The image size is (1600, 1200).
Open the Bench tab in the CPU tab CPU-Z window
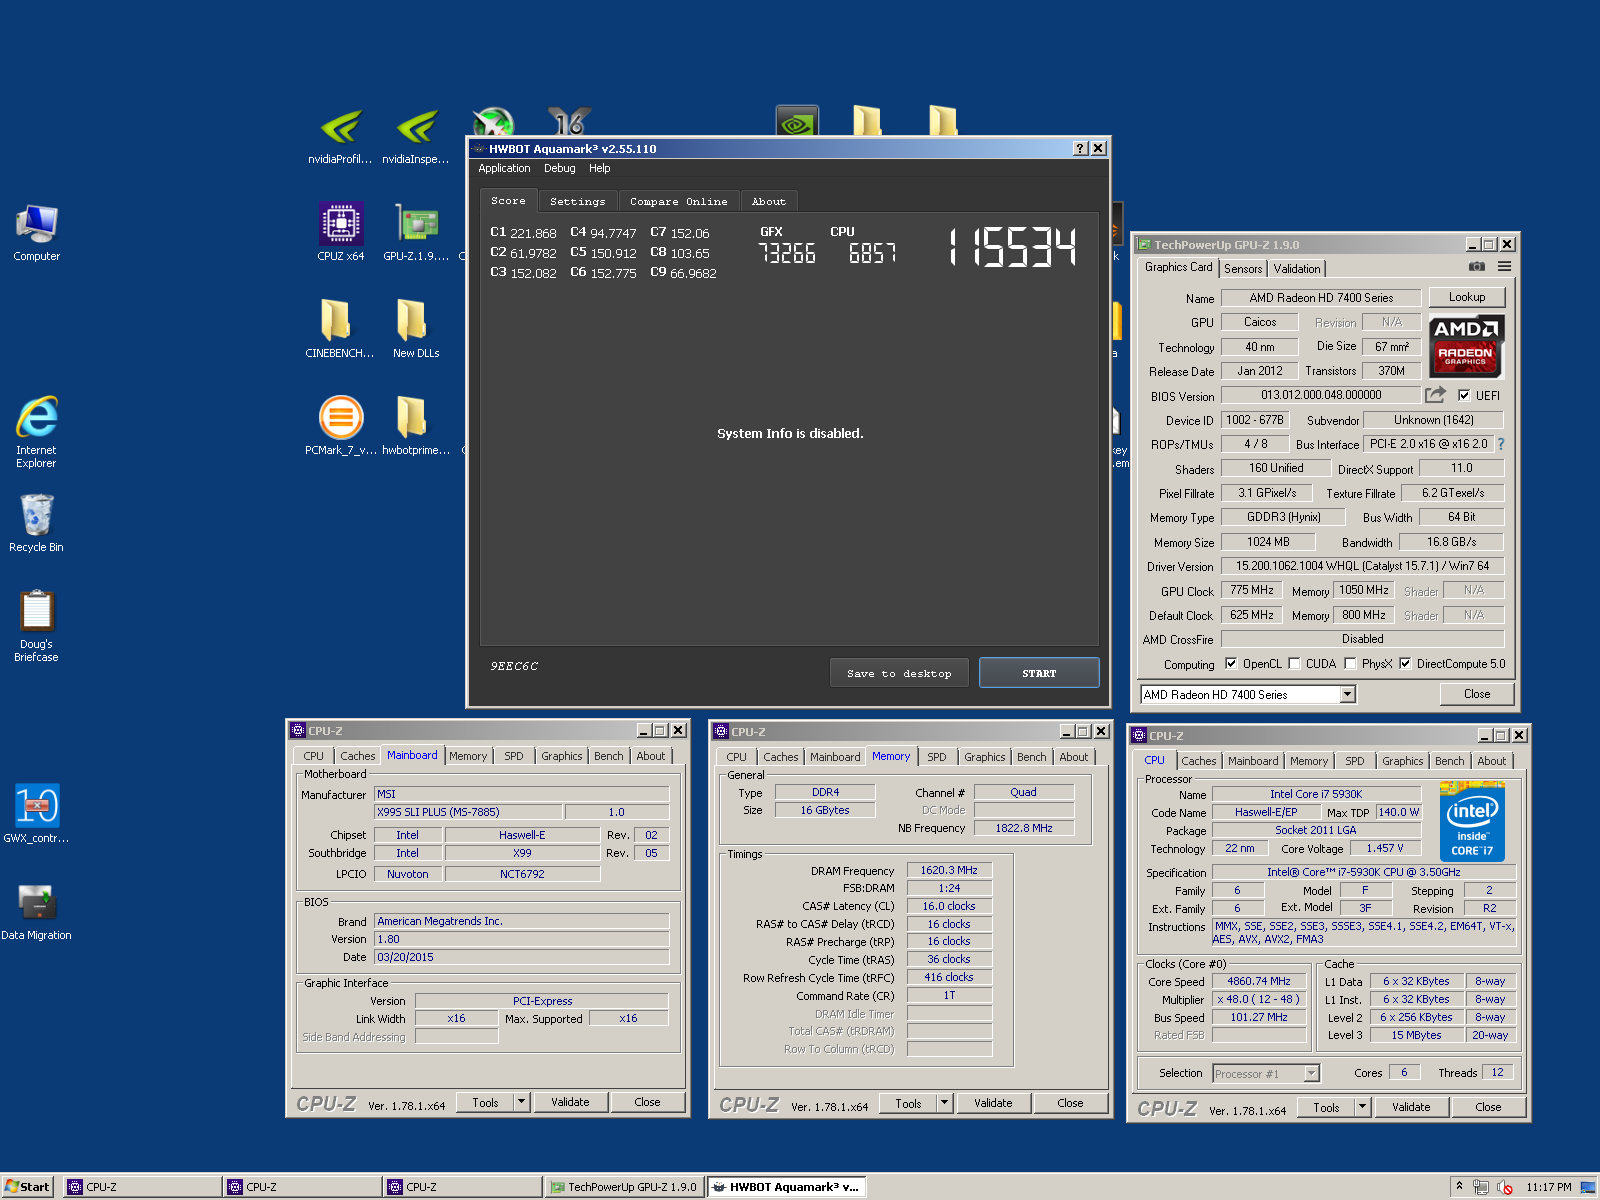click(1450, 761)
